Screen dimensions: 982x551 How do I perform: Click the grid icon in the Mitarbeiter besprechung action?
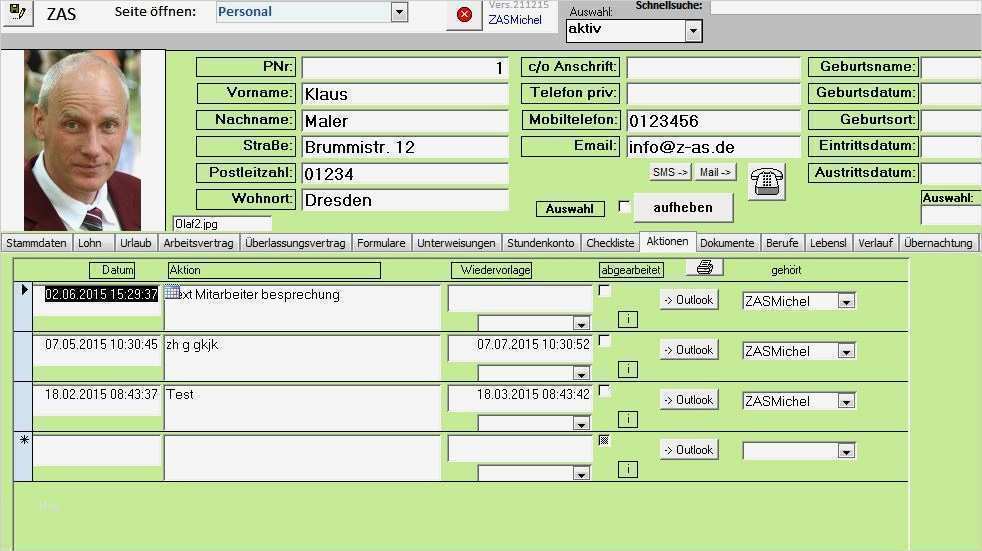click(172, 292)
